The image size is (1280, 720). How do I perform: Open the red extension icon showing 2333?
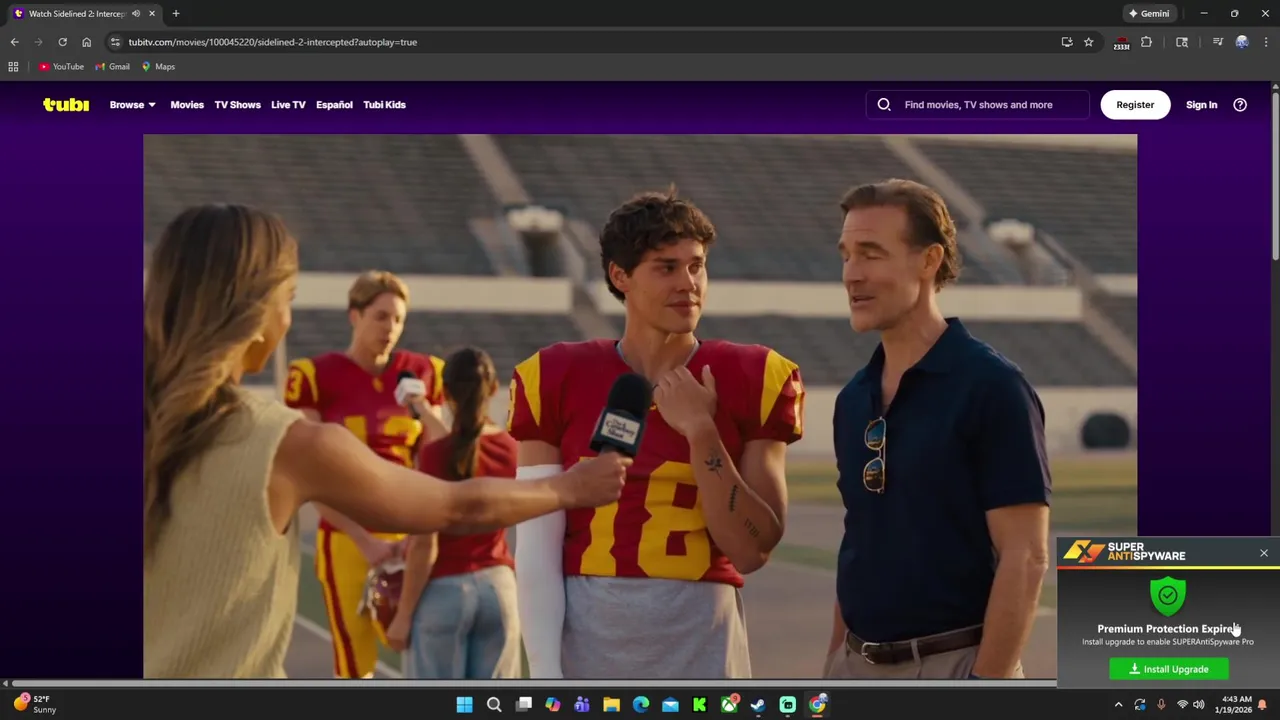pyautogui.click(x=1121, y=43)
